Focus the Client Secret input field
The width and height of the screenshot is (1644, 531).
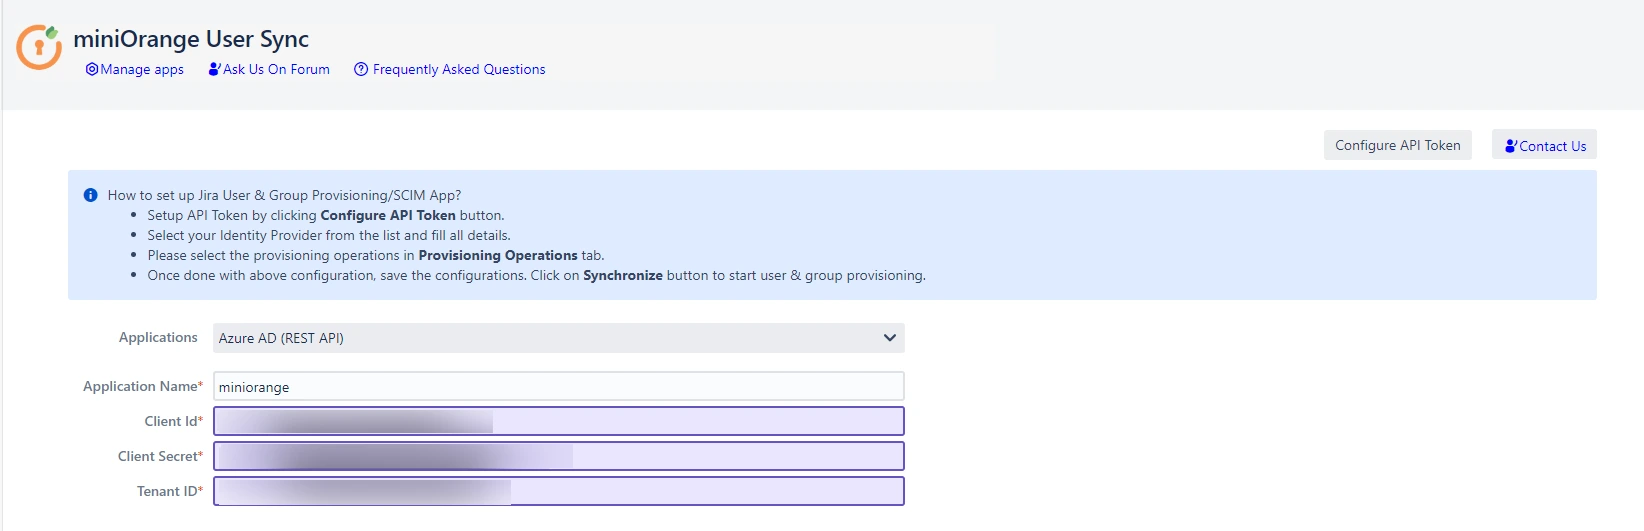pyautogui.click(x=558, y=456)
